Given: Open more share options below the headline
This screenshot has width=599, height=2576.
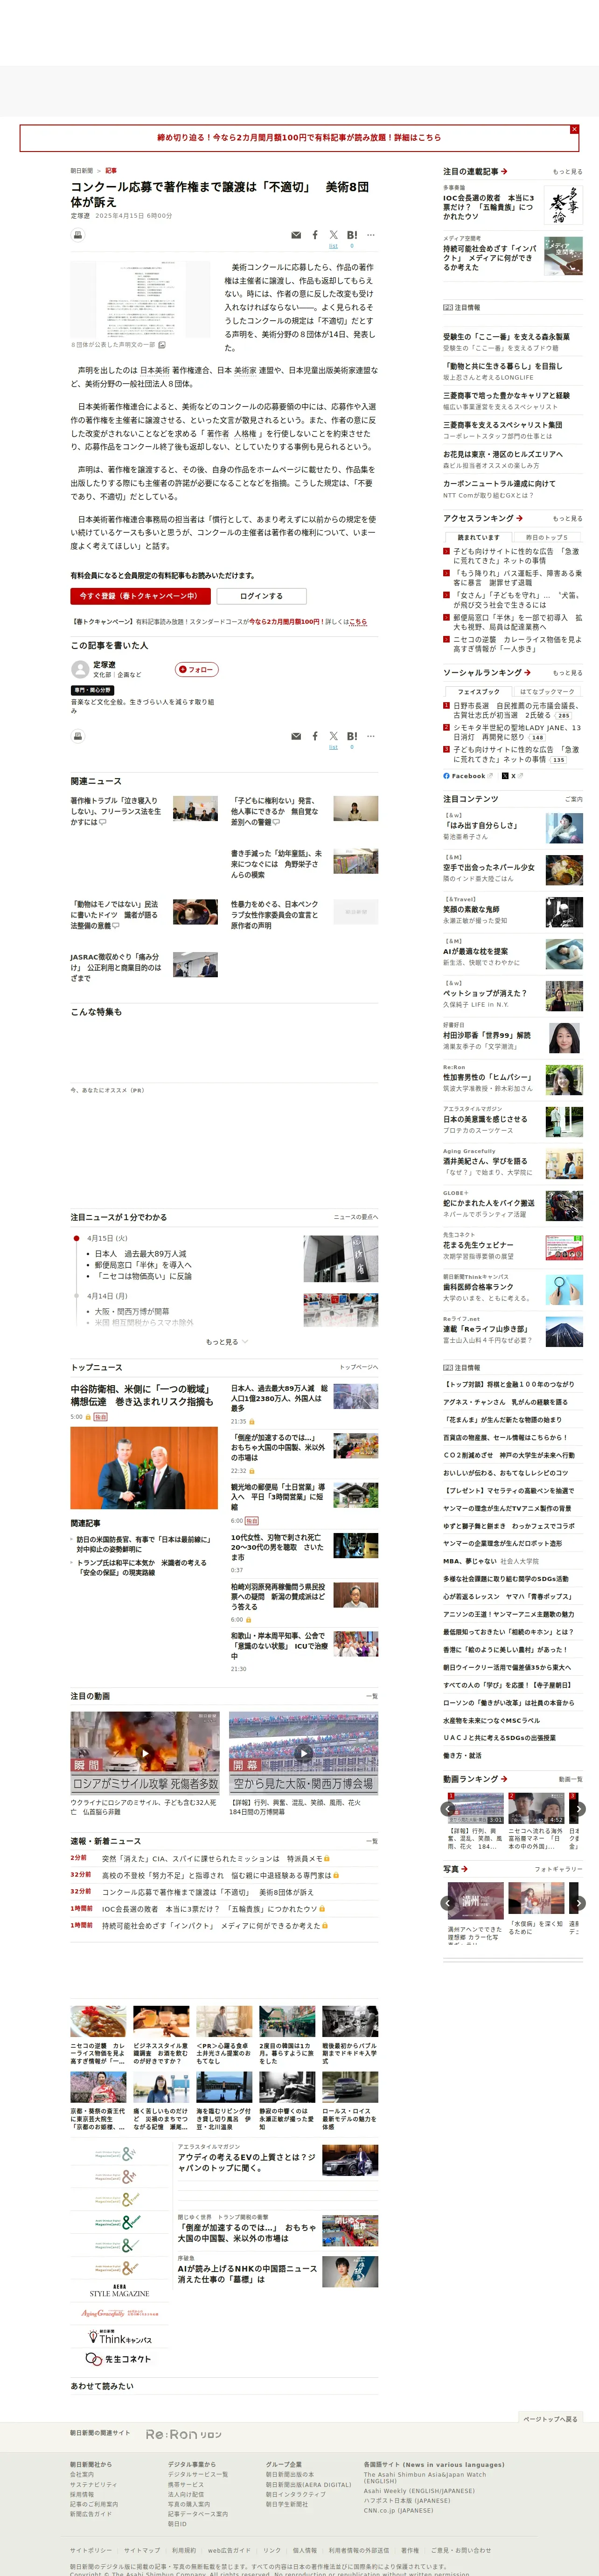Looking at the screenshot, I should click(371, 235).
